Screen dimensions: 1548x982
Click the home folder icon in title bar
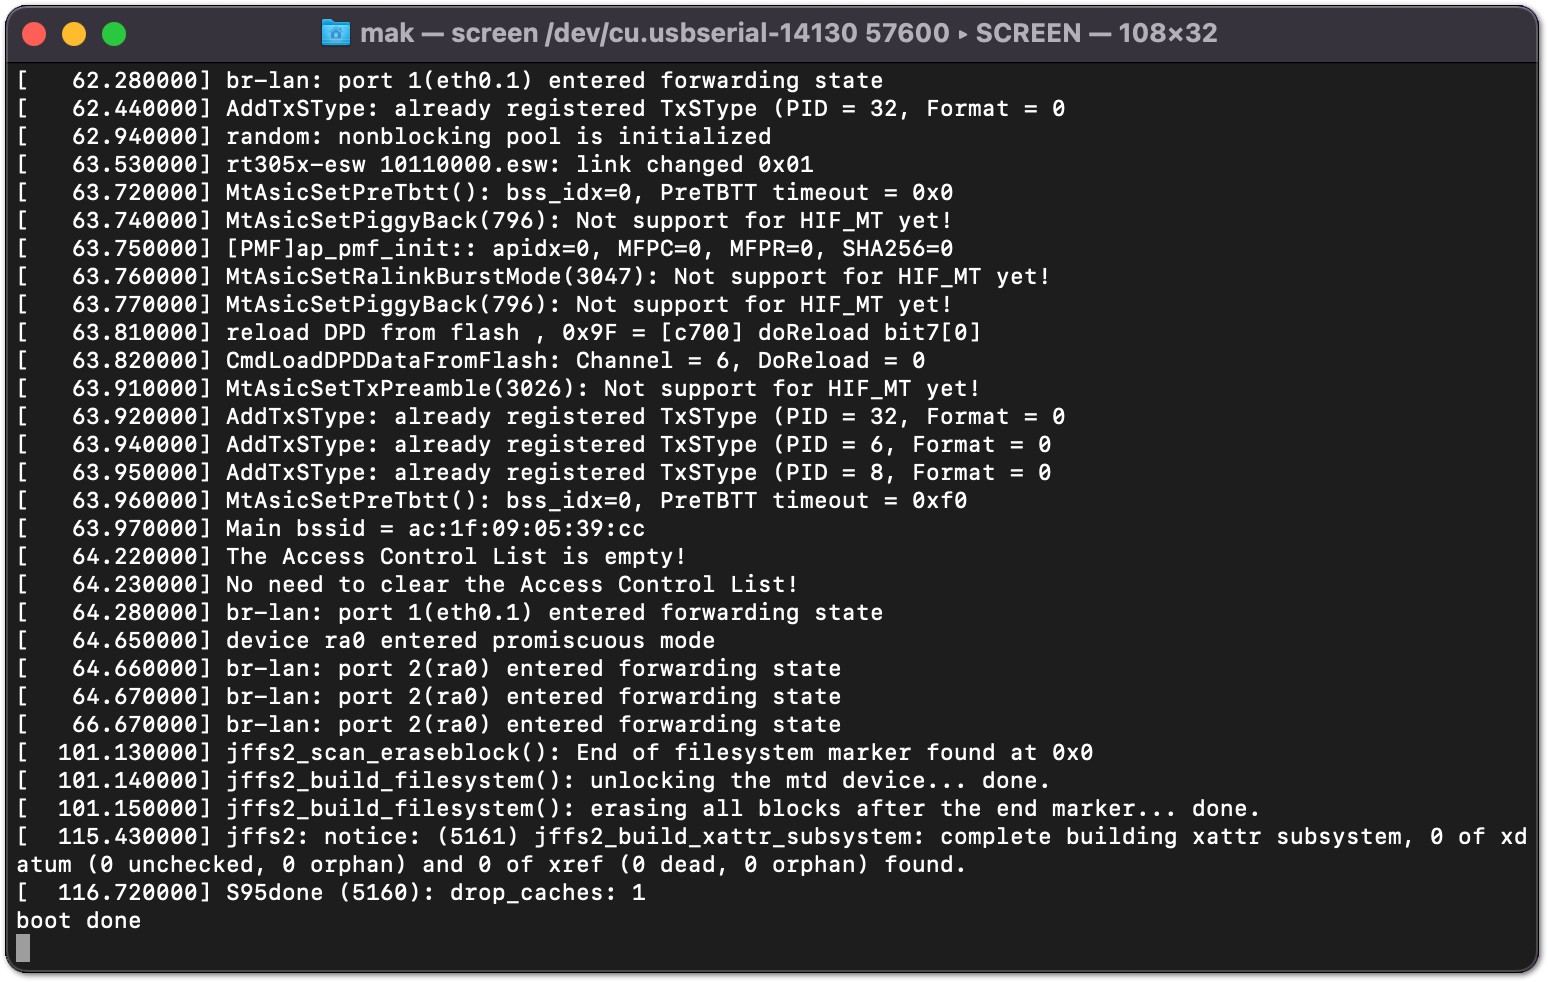click(x=335, y=33)
